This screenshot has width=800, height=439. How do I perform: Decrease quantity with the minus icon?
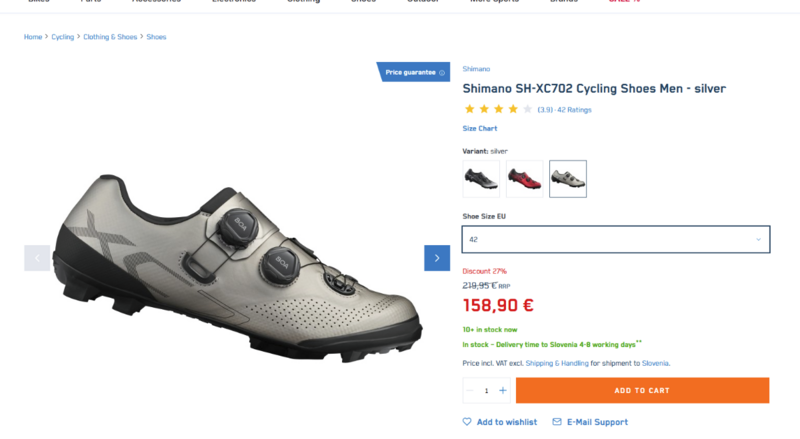471,390
